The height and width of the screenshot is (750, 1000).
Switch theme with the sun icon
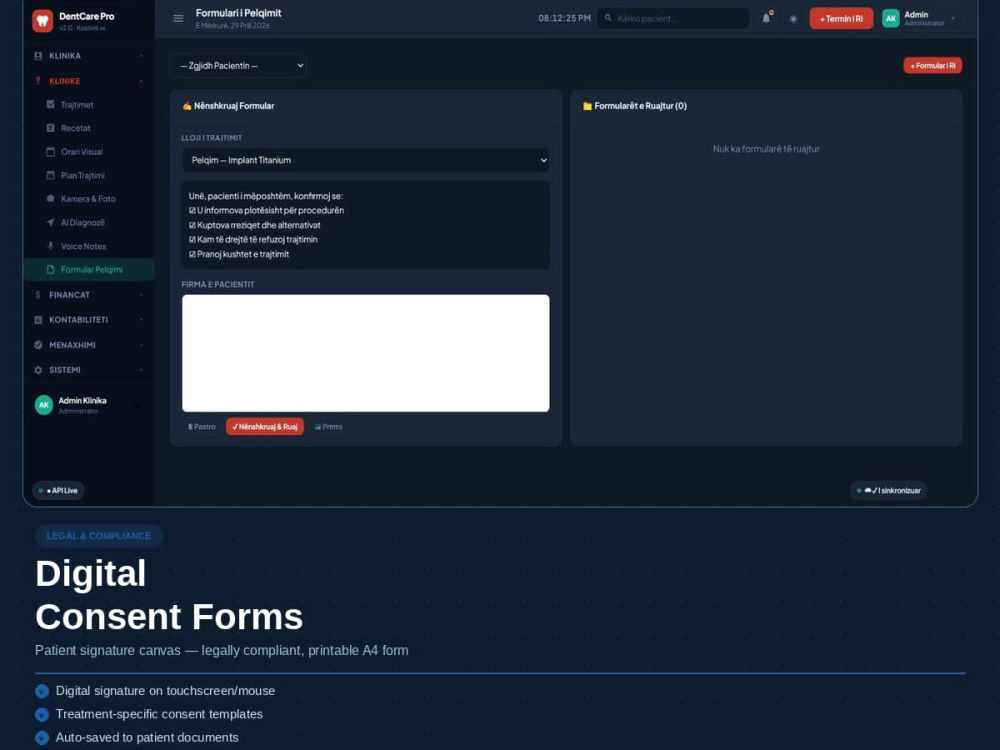(793, 19)
